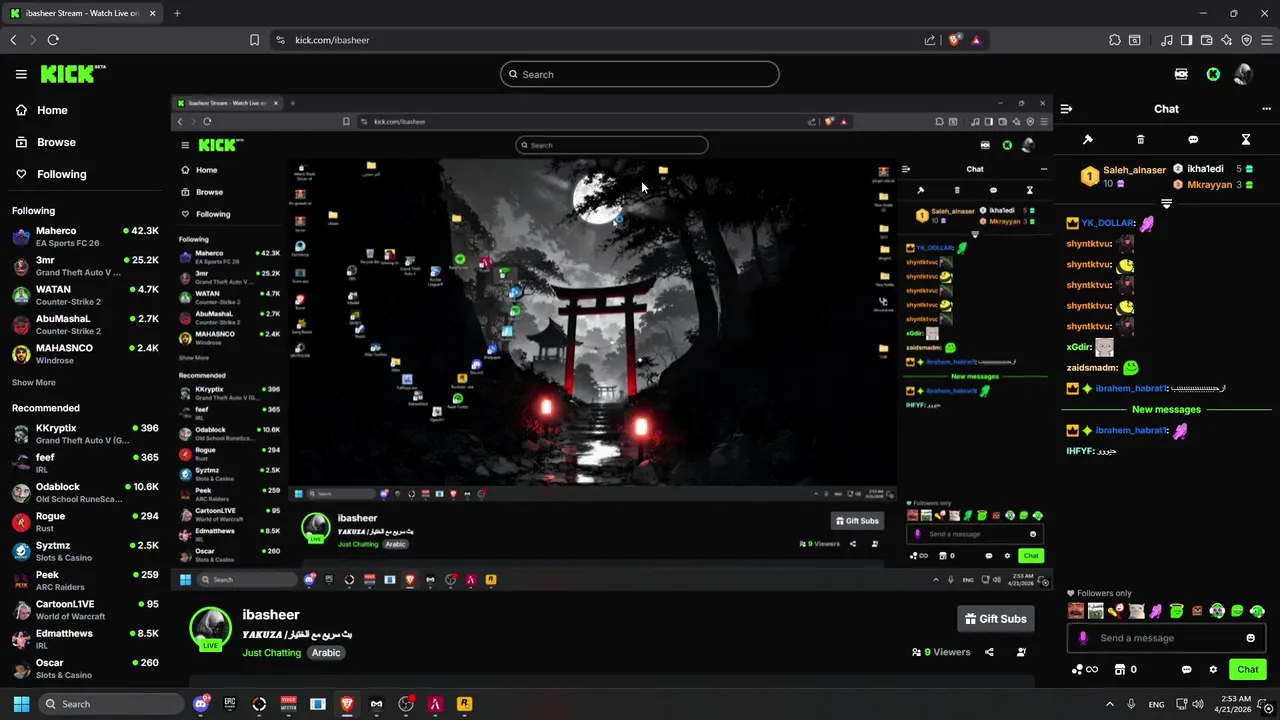Open feef recommended channel
1280x720 pixels.
click(x=85, y=463)
